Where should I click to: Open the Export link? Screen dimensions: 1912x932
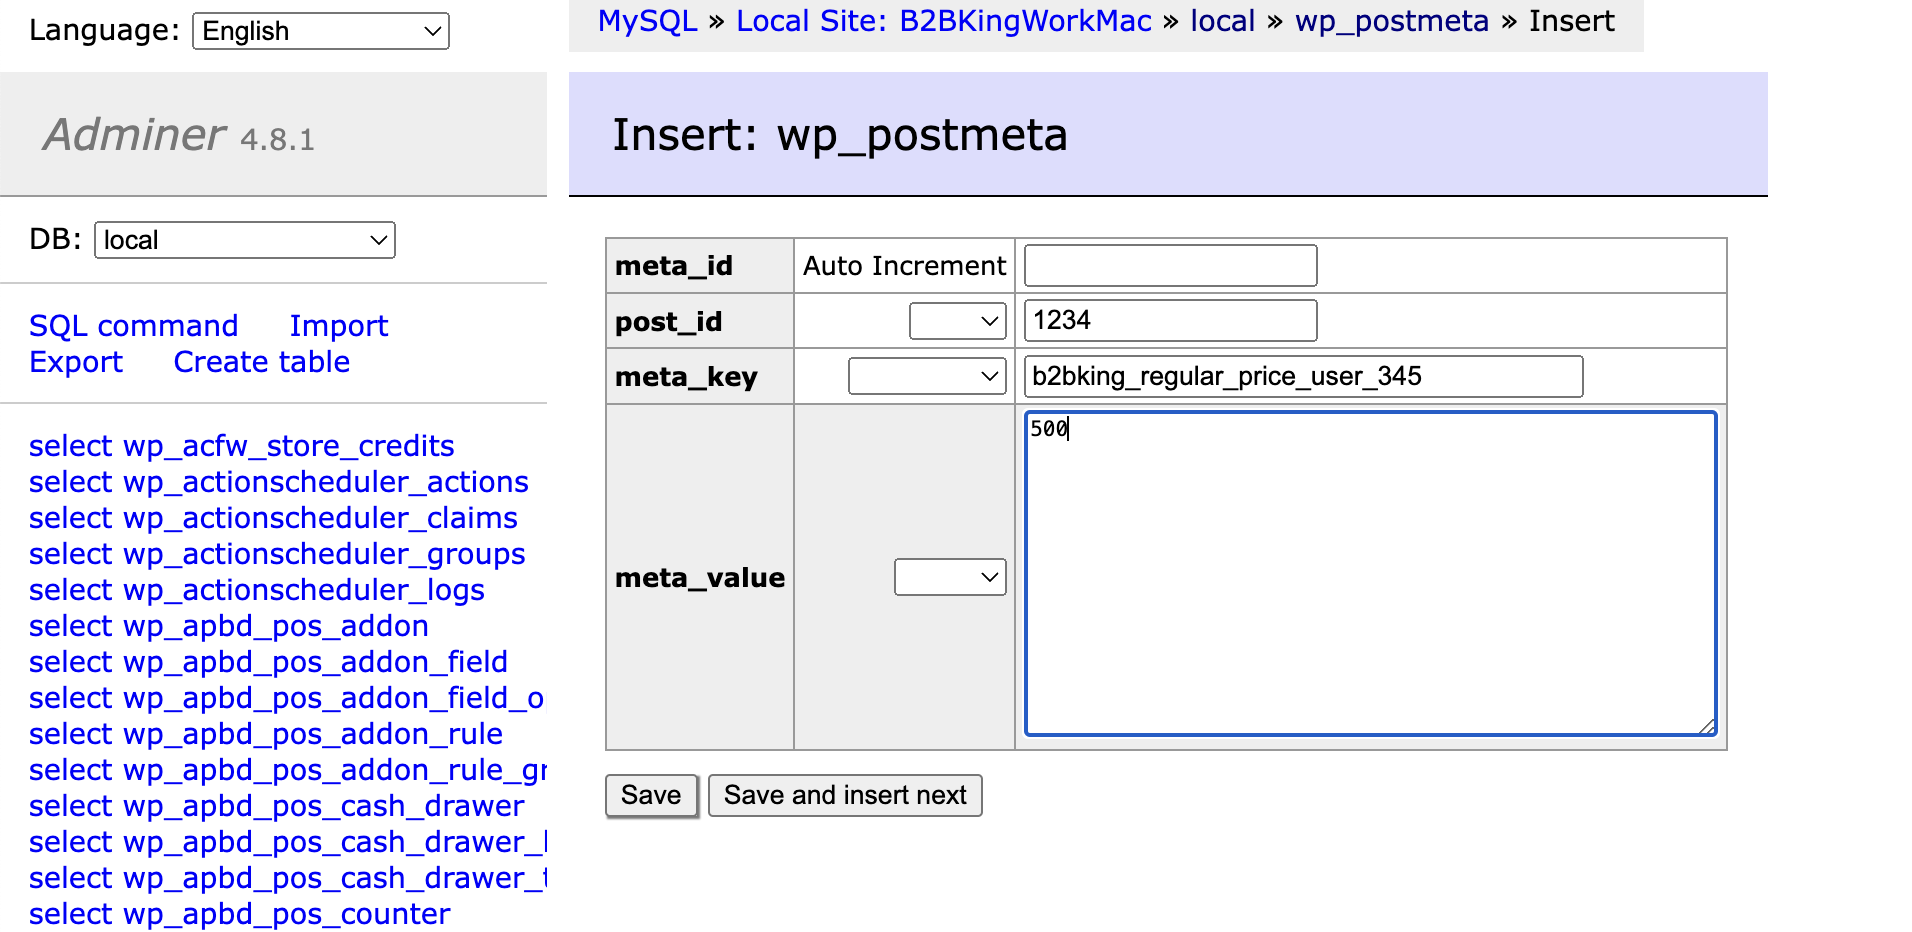point(76,362)
